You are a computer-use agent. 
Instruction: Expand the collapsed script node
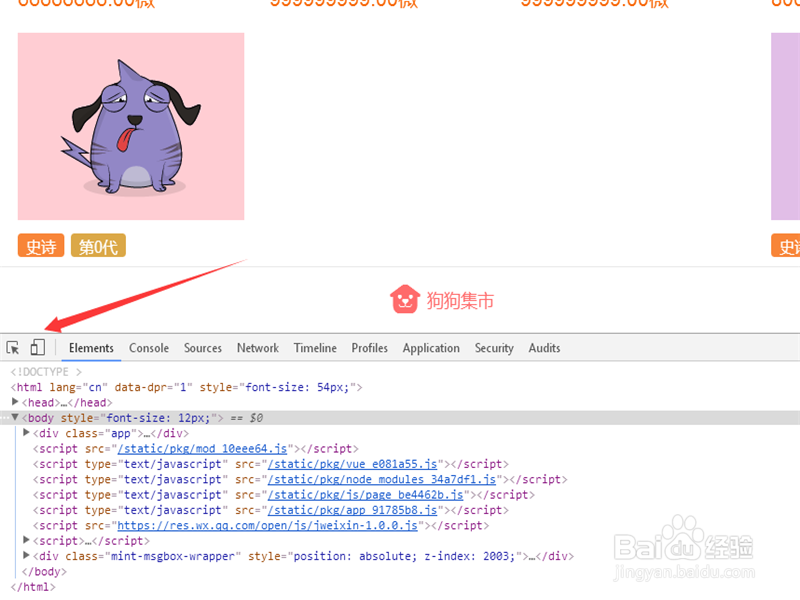click(x=26, y=540)
